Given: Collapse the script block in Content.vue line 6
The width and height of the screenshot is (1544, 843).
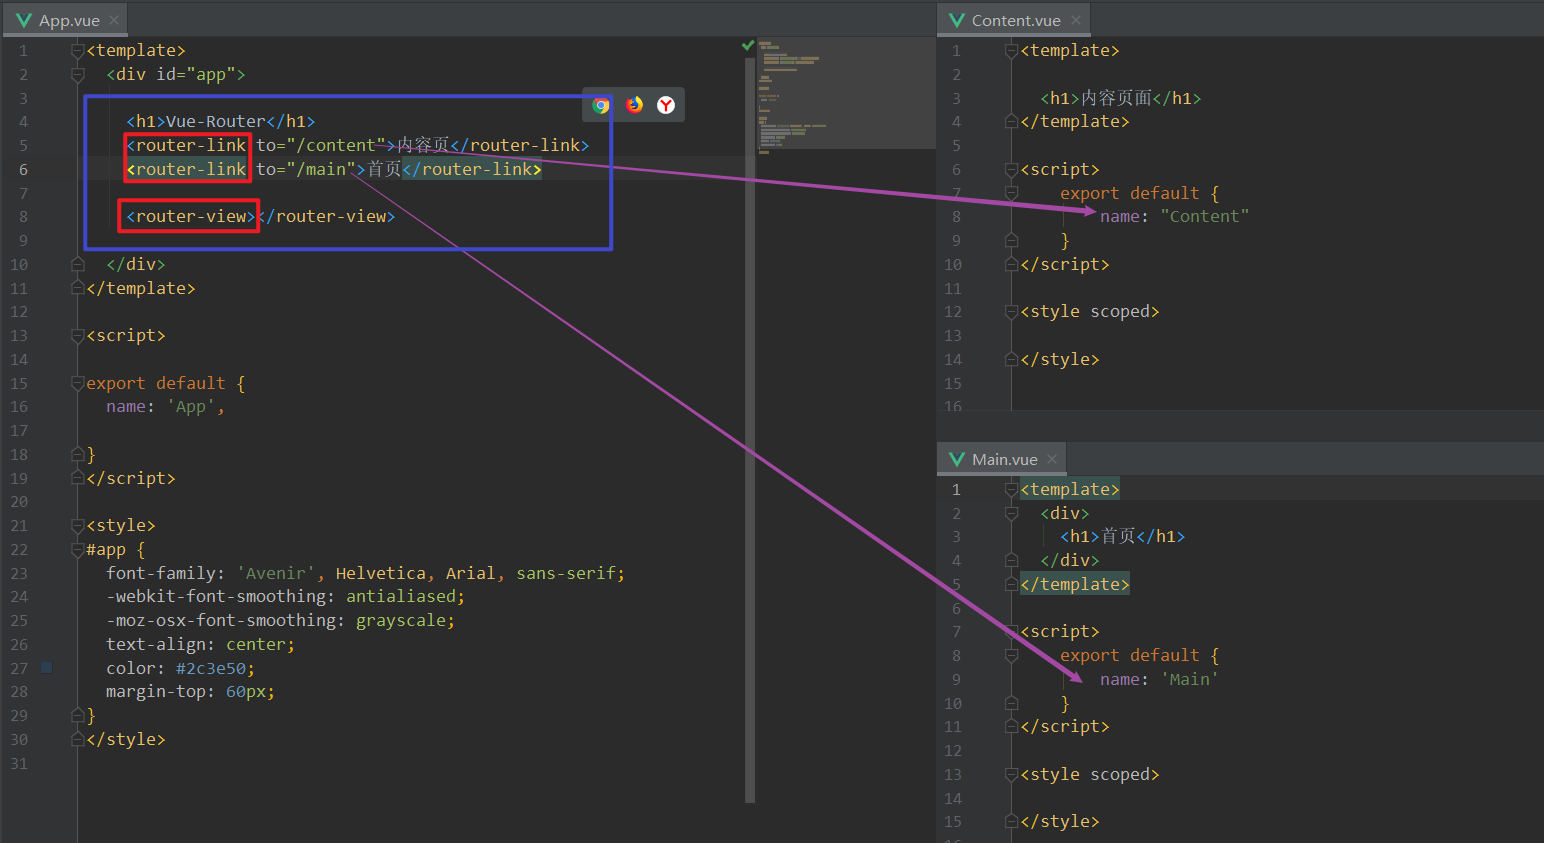Looking at the screenshot, I should [x=1011, y=169].
